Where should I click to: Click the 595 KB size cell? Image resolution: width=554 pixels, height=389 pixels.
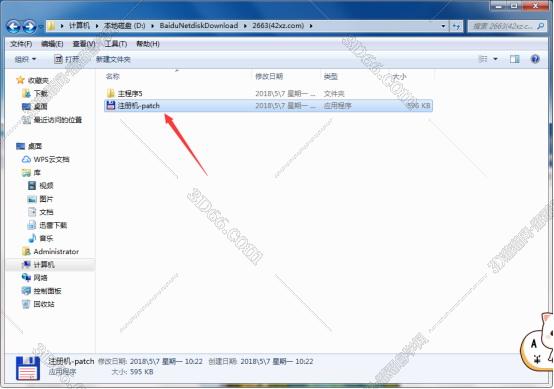pyautogui.click(x=419, y=105)
